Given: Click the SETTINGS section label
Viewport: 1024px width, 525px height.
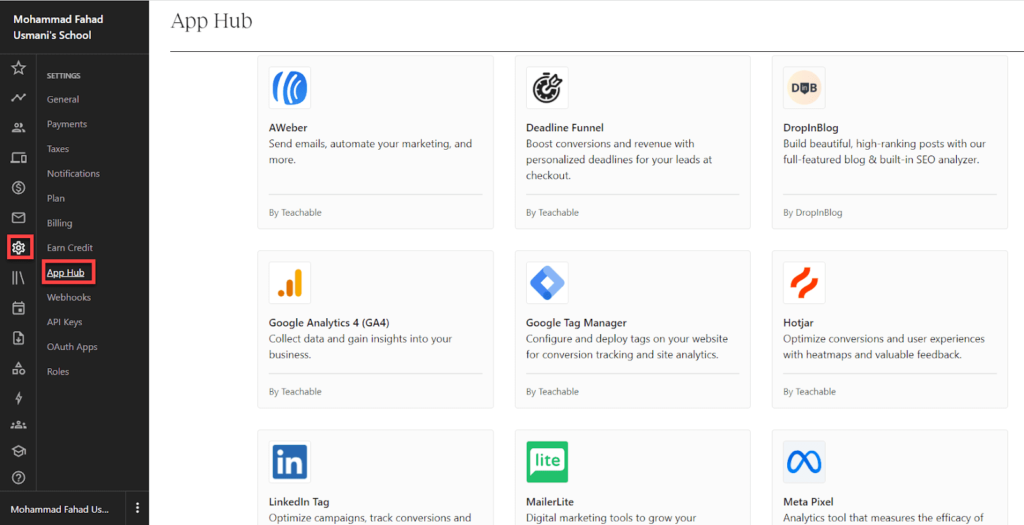Looking at the screenshot, I should coord(63,76).
